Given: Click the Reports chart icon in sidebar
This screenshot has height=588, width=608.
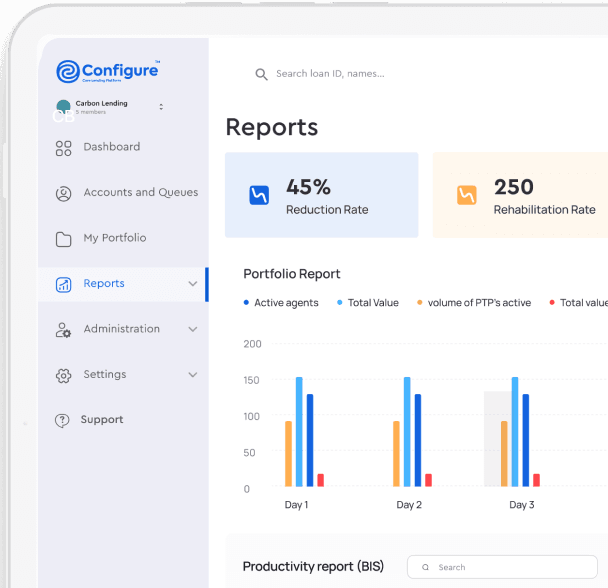Looking at the screenshot, I should point(63,285).
